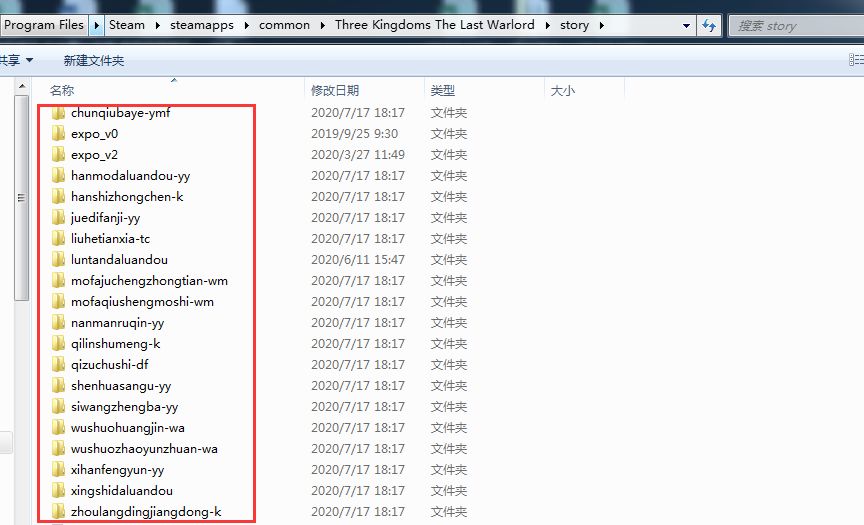Click file name text qilinshumeng-k

pyautogui.click(x=115, y=344)
